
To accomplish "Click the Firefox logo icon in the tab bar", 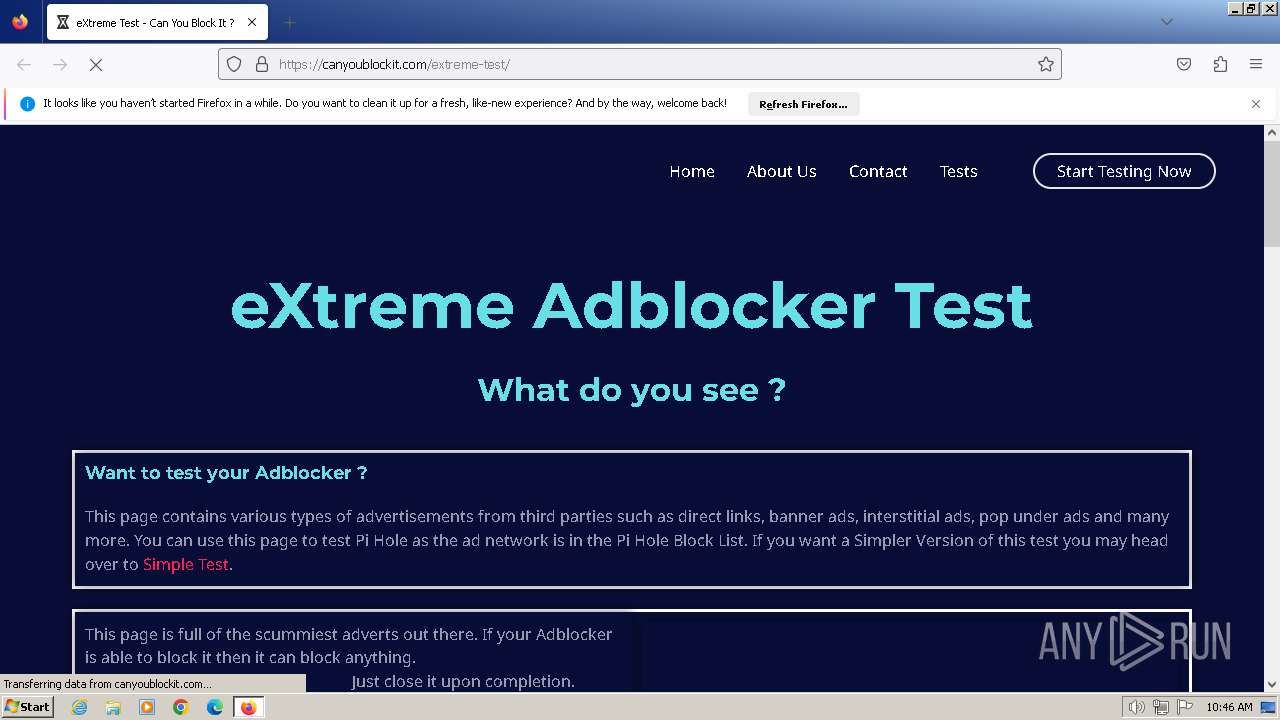I will coord(20,22).
